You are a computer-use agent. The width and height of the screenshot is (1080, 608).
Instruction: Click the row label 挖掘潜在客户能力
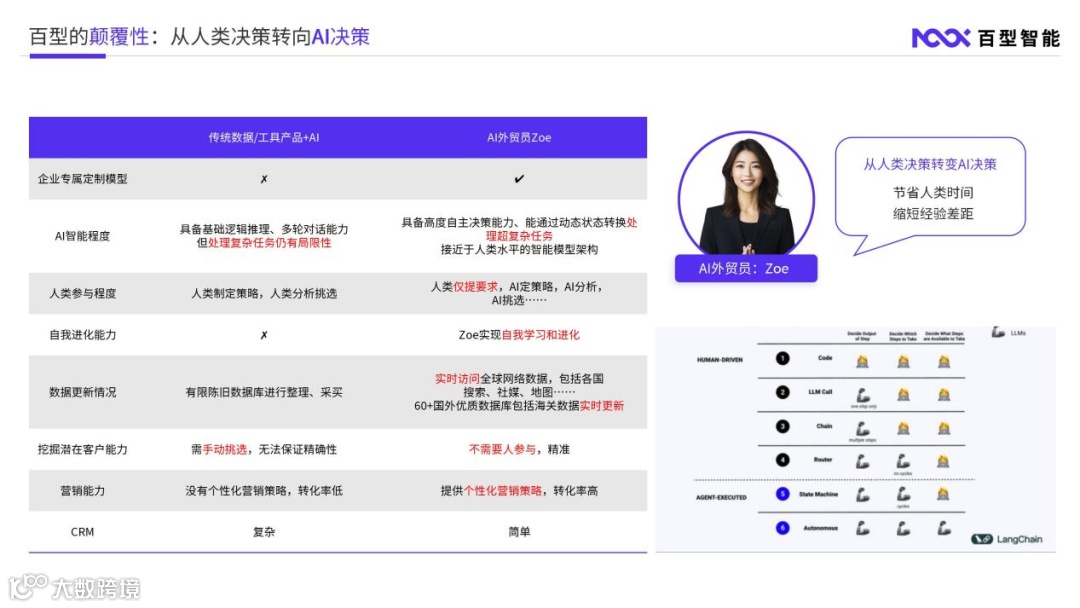tap(83, 450)
